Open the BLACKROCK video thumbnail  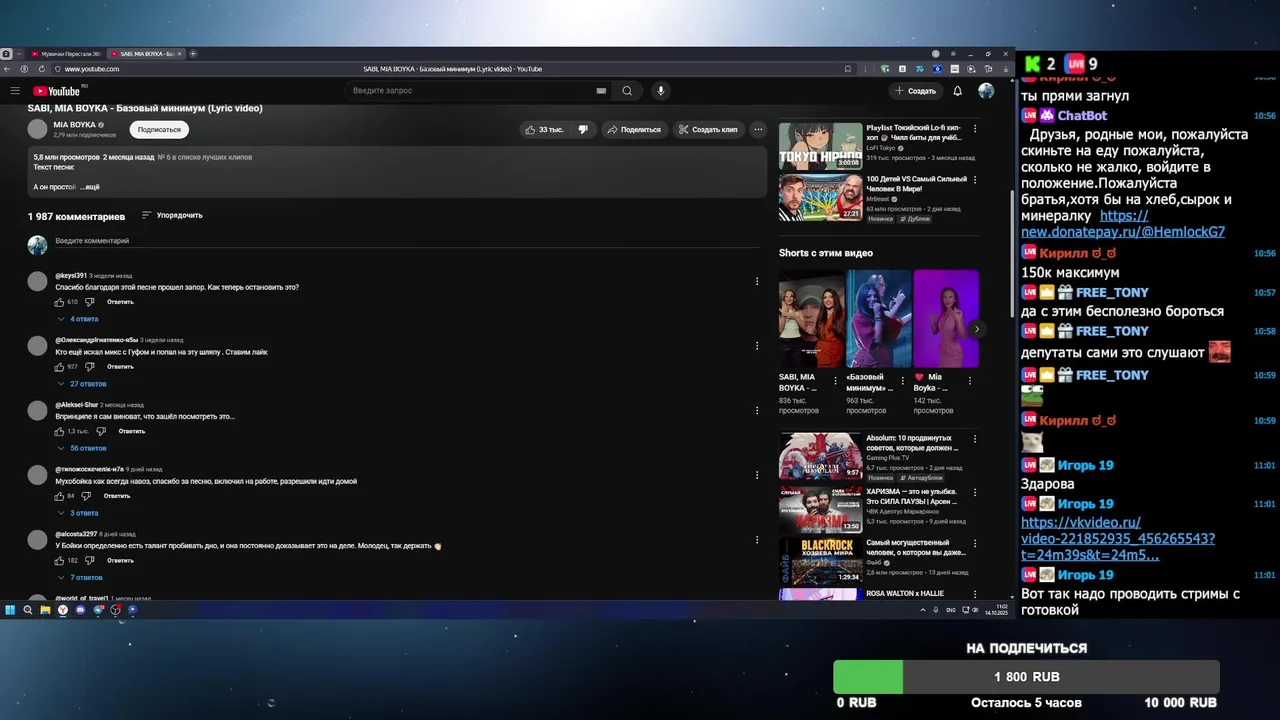820,562
